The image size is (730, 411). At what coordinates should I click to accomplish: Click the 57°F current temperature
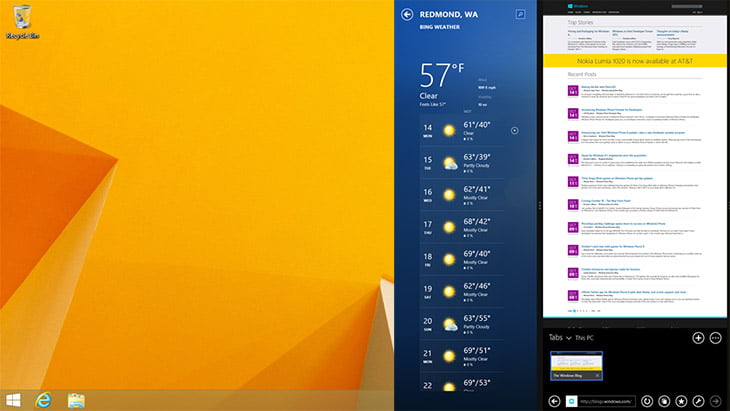(x=441, y=75)
